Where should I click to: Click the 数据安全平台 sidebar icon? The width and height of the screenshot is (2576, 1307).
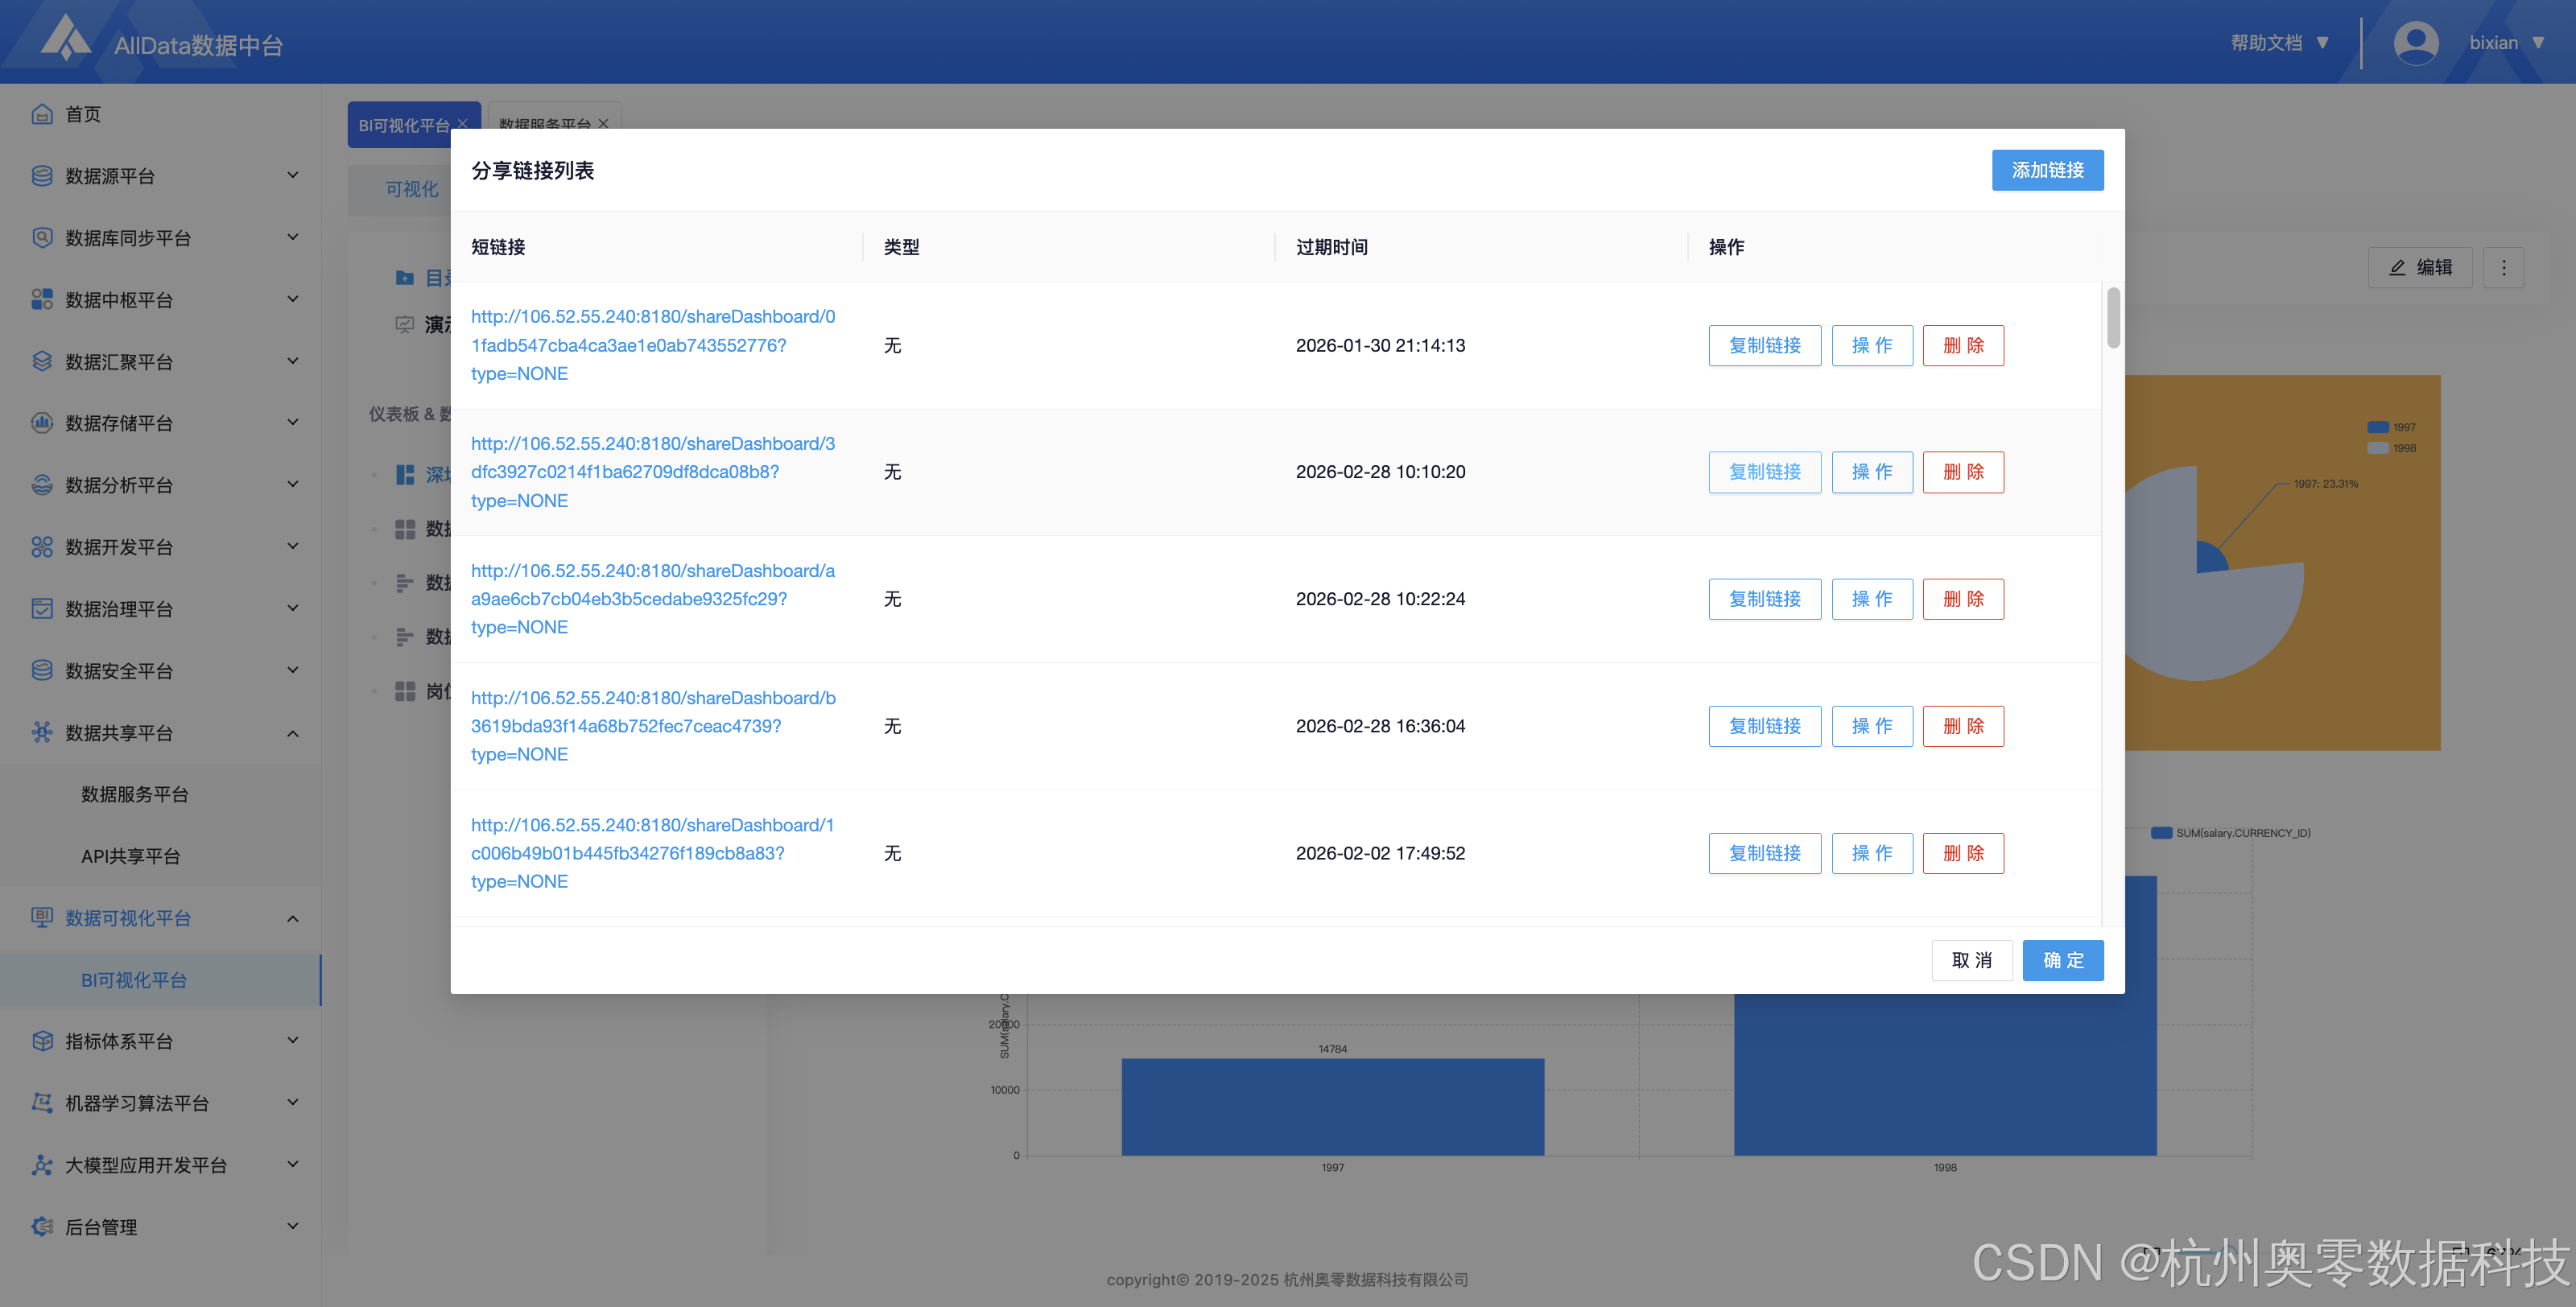tap(41, 671)
